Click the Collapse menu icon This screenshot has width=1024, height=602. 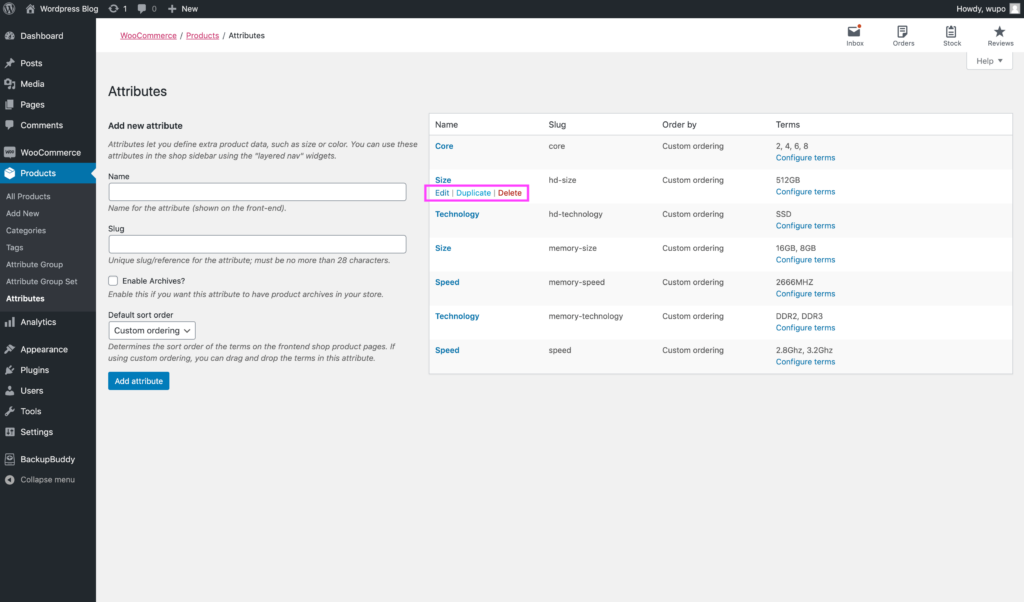coord(9,480)
